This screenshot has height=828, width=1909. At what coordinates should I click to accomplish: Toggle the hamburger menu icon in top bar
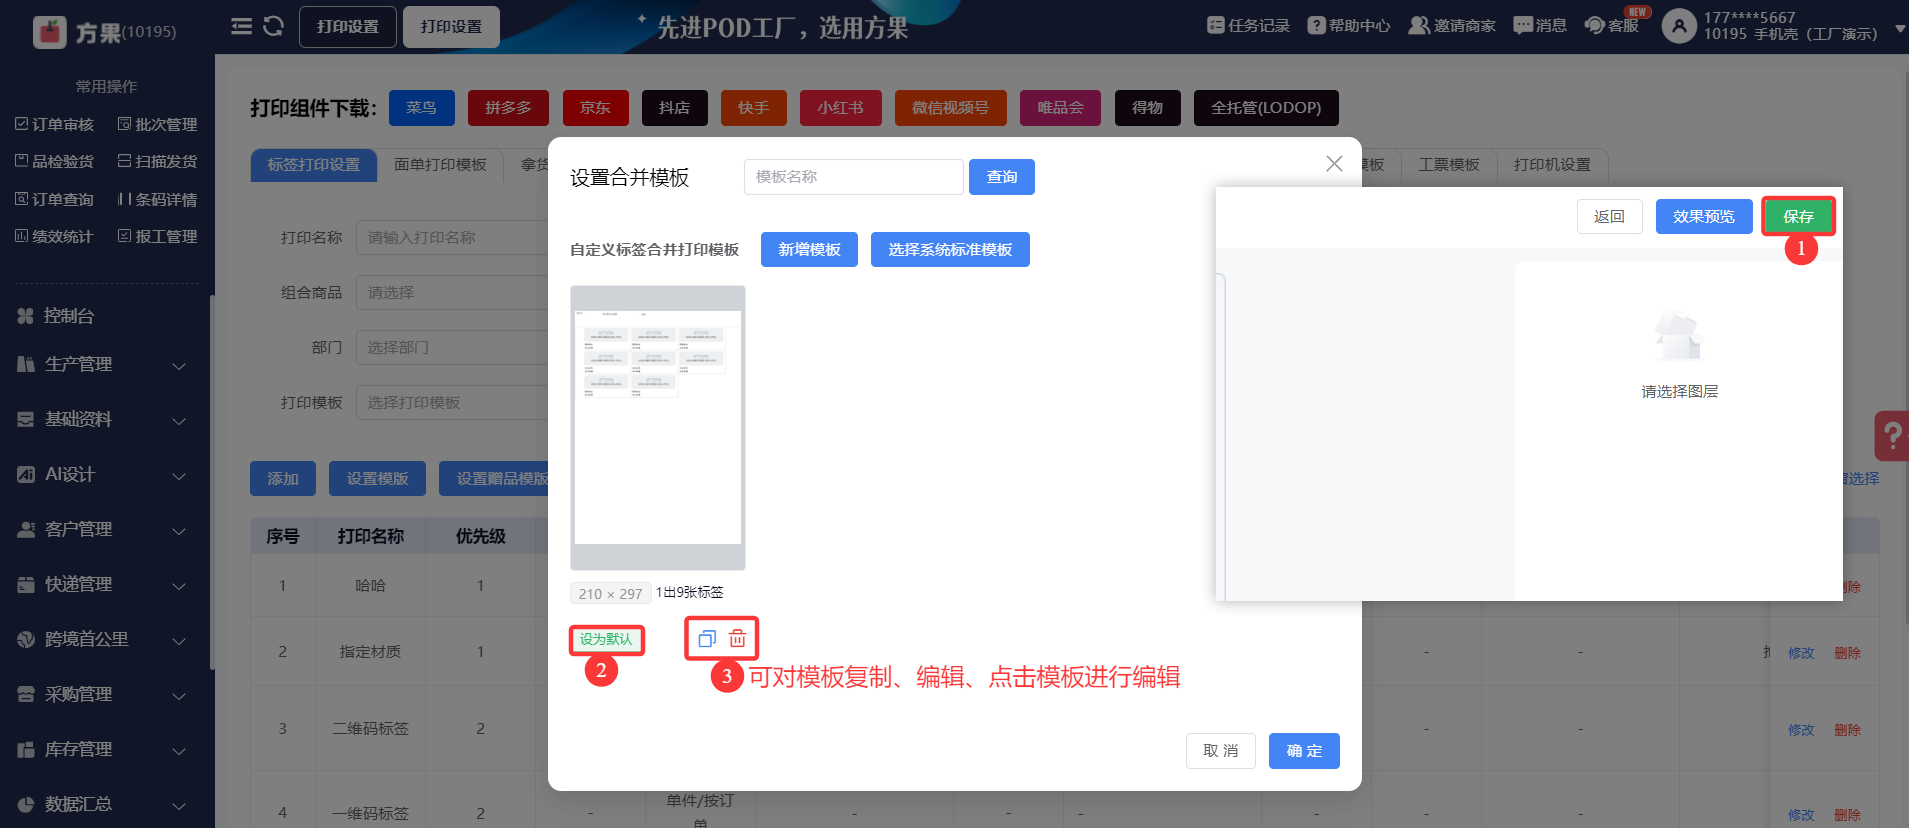pos(241,26)
